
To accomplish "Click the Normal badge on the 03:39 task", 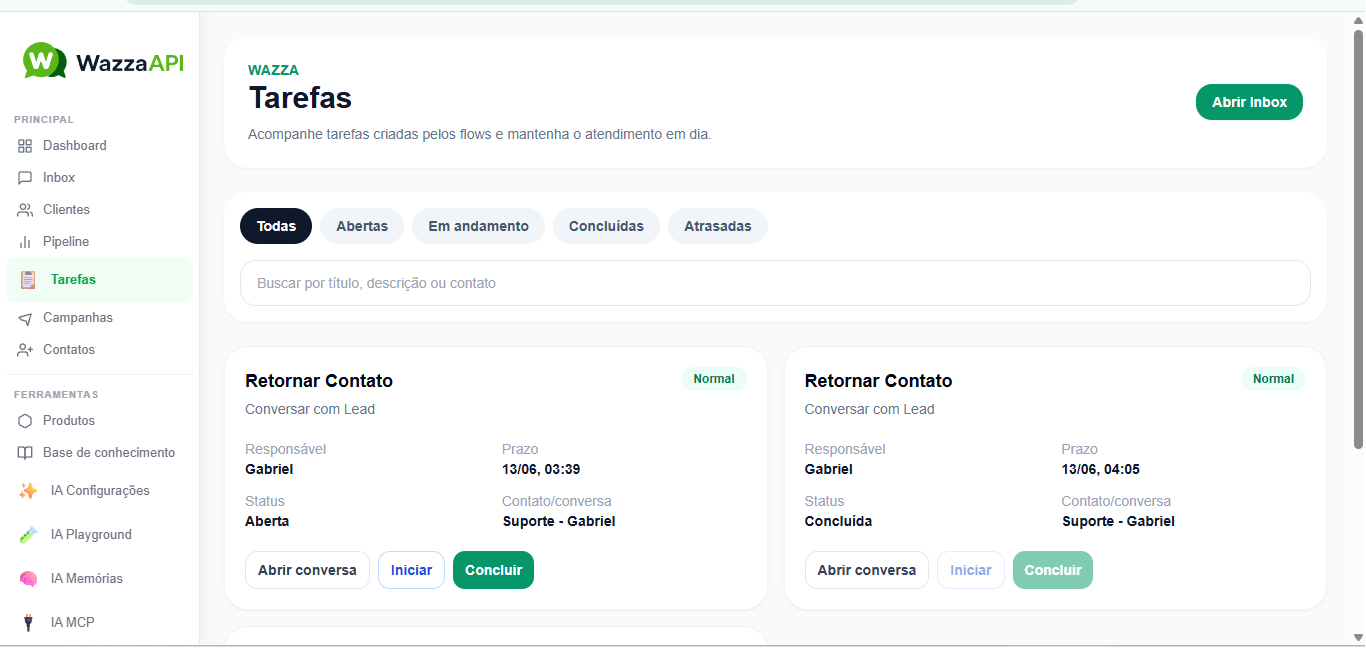I will pyautogui.click(x=714, y=379).
